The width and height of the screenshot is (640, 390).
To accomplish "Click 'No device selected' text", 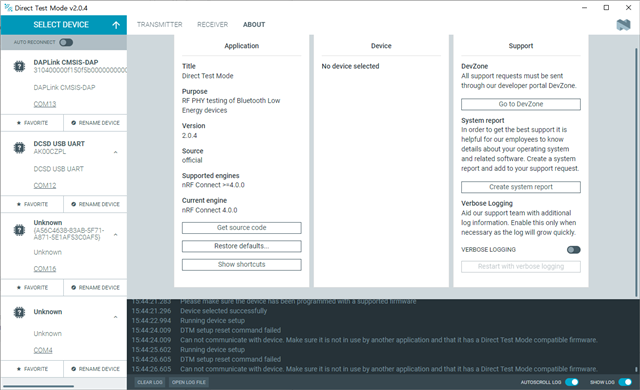I will (x=350, y=66).
